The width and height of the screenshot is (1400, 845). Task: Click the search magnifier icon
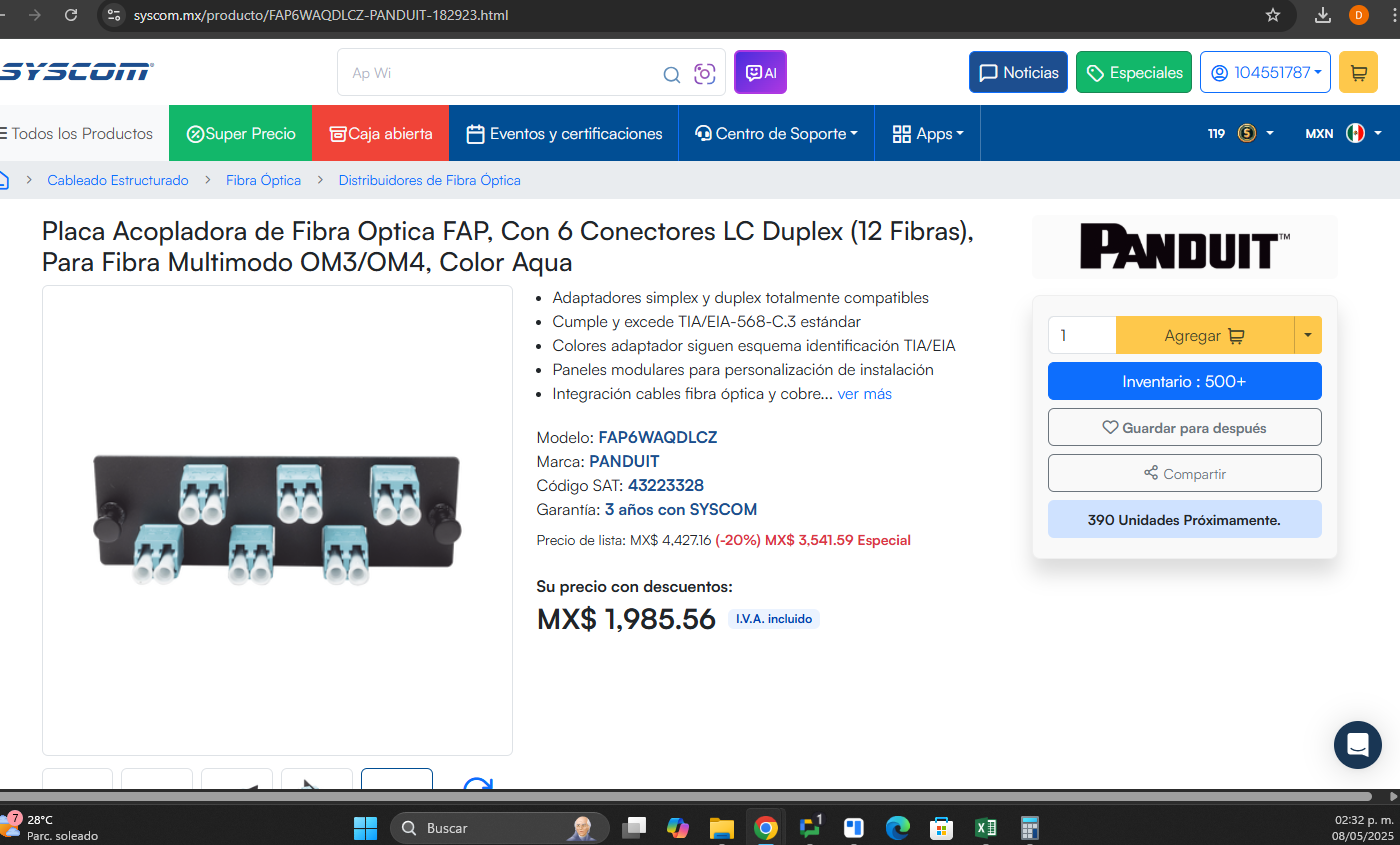[x=671, y=74]
